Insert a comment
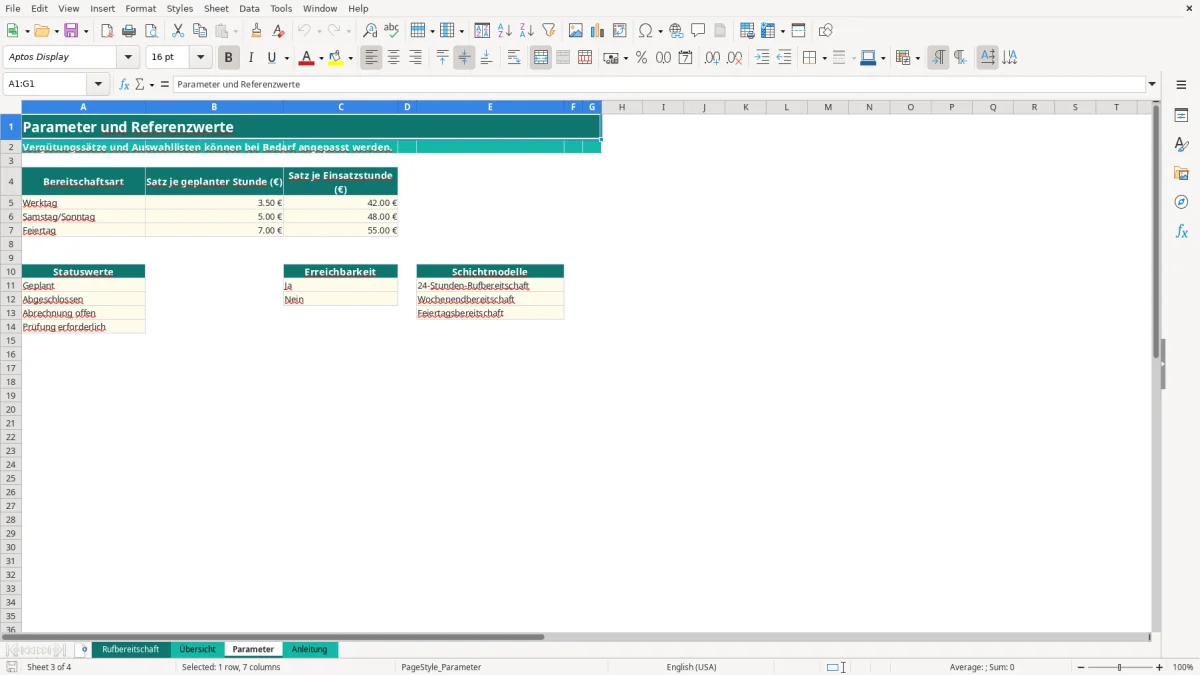Screen dimensions: 1200x675 pyautogui.click(x=699, y=31)
